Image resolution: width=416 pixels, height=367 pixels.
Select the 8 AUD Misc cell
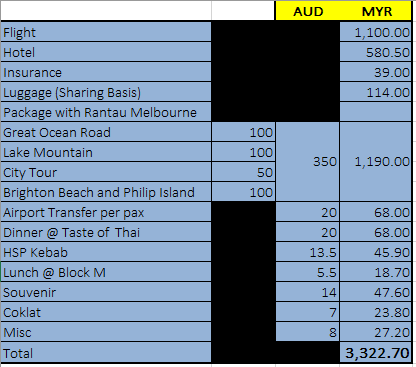tap(308, 332)
